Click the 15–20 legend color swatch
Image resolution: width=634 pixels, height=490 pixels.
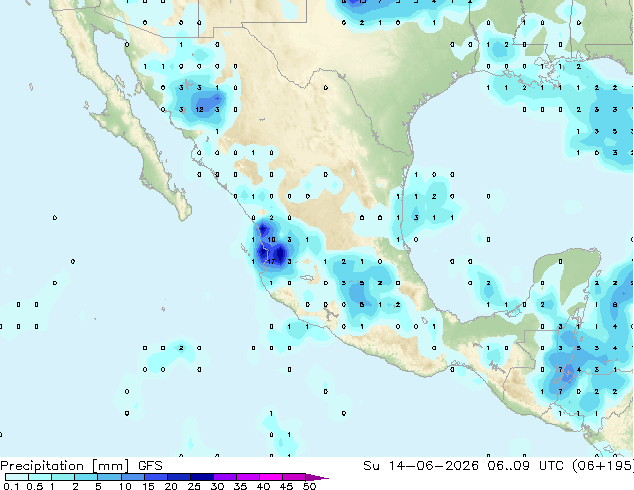click(156, 477)
